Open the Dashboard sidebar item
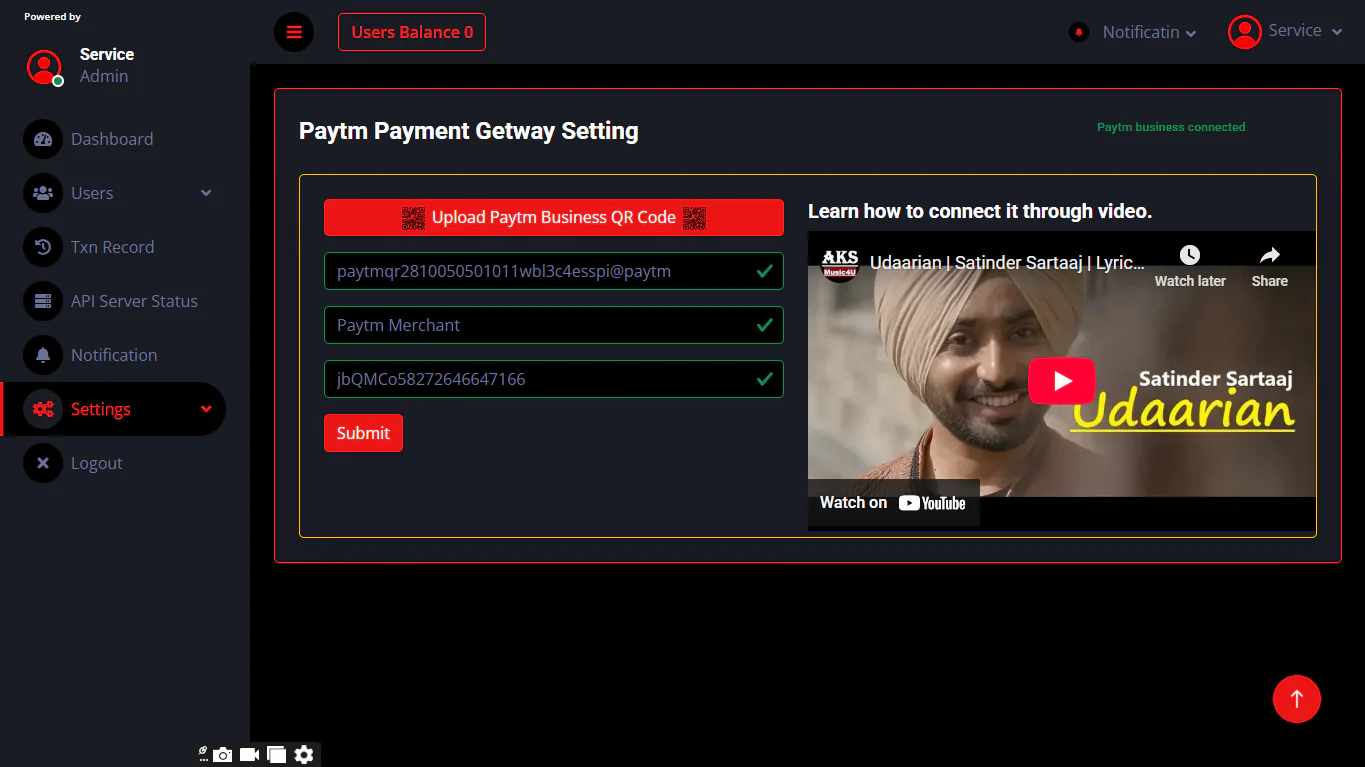Screen dimensions: 1365x767 [112, 139]
